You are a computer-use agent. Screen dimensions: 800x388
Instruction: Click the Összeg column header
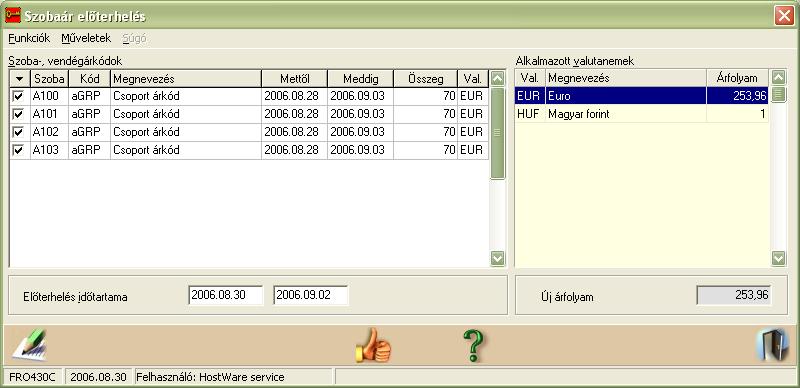coord(426,79)
